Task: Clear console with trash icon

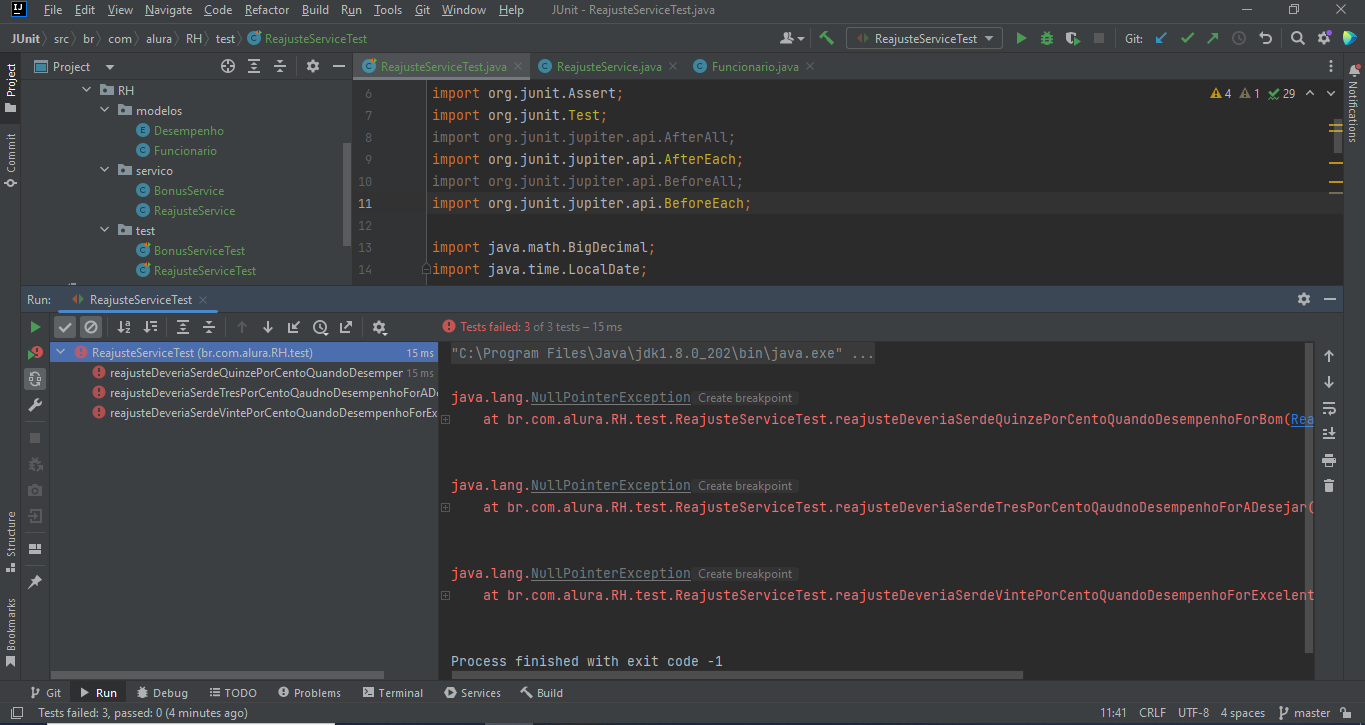Action: pyautogui.click(x=1329, y=486)
